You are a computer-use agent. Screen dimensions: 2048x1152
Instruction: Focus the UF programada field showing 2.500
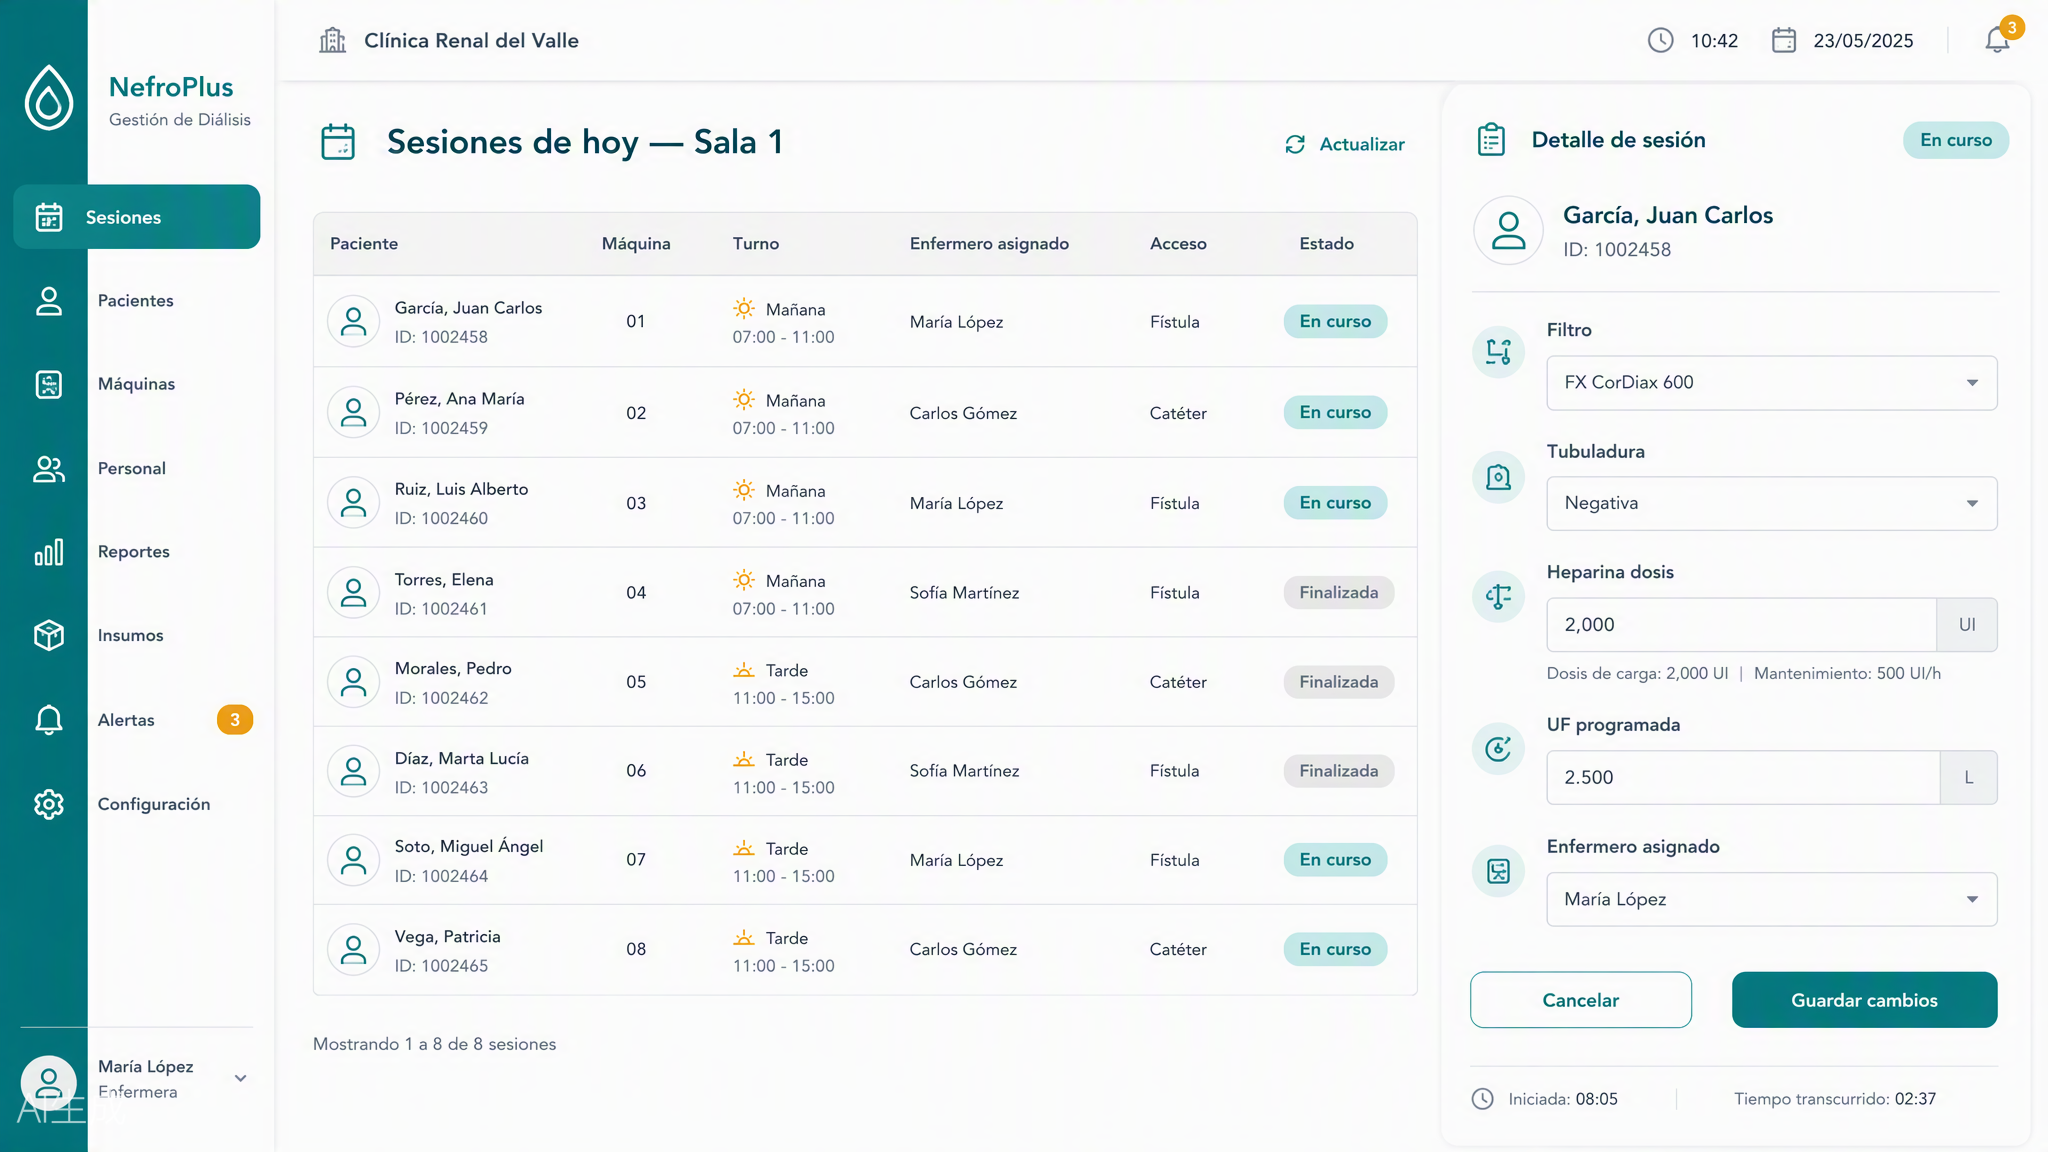pyautogui.click(x=1743, y=778)
